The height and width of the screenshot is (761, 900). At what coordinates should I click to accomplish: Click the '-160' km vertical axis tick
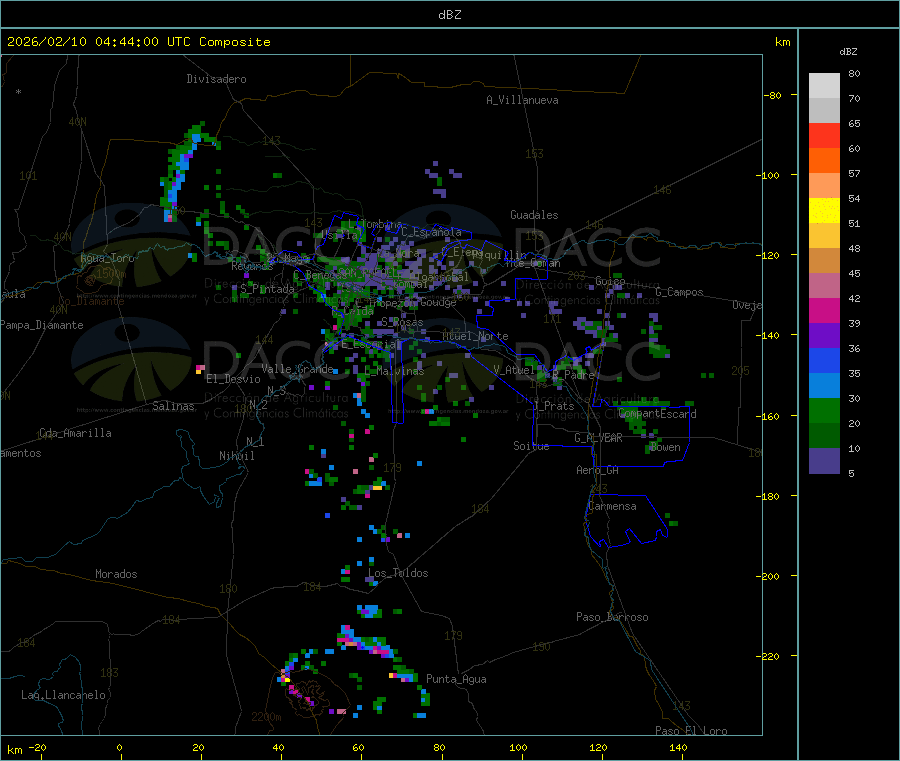[x=769, y=416]
